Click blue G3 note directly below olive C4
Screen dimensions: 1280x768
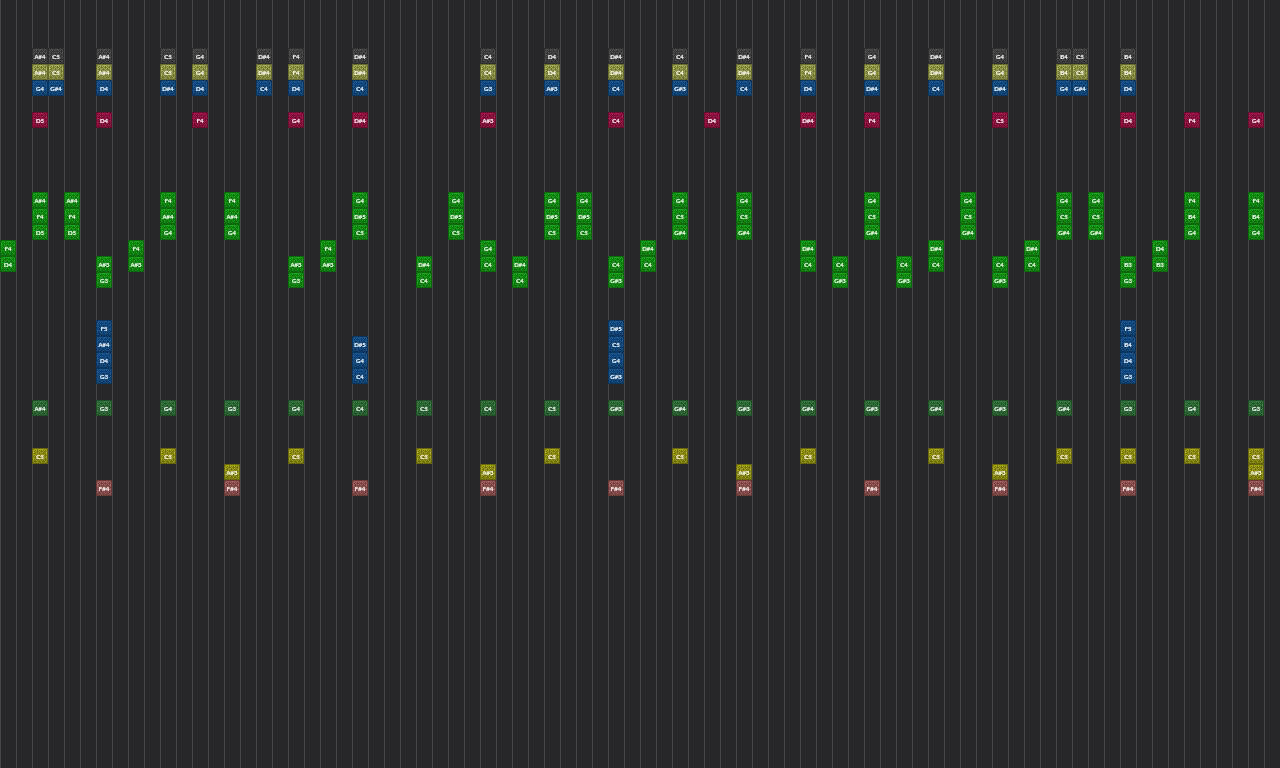[488, 89]
